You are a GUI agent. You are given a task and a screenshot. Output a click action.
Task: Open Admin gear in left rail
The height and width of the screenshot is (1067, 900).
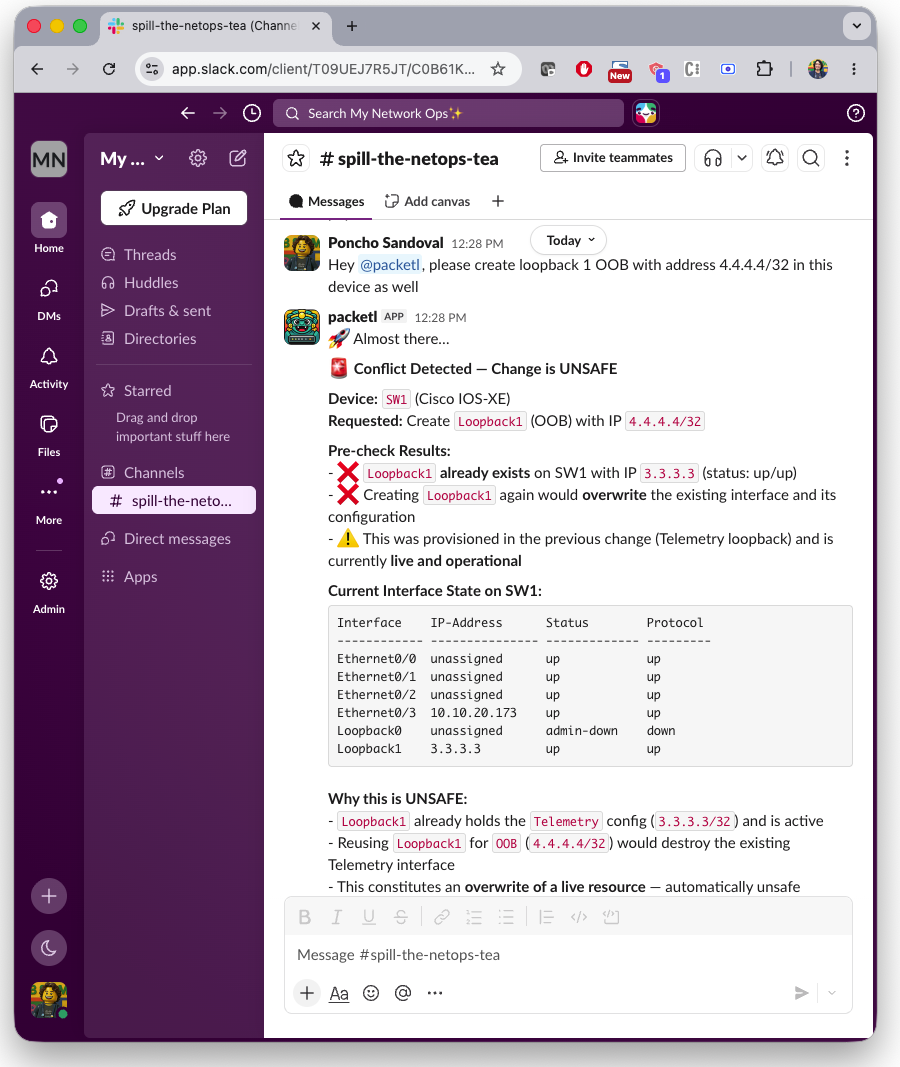[x=49, y=581]
